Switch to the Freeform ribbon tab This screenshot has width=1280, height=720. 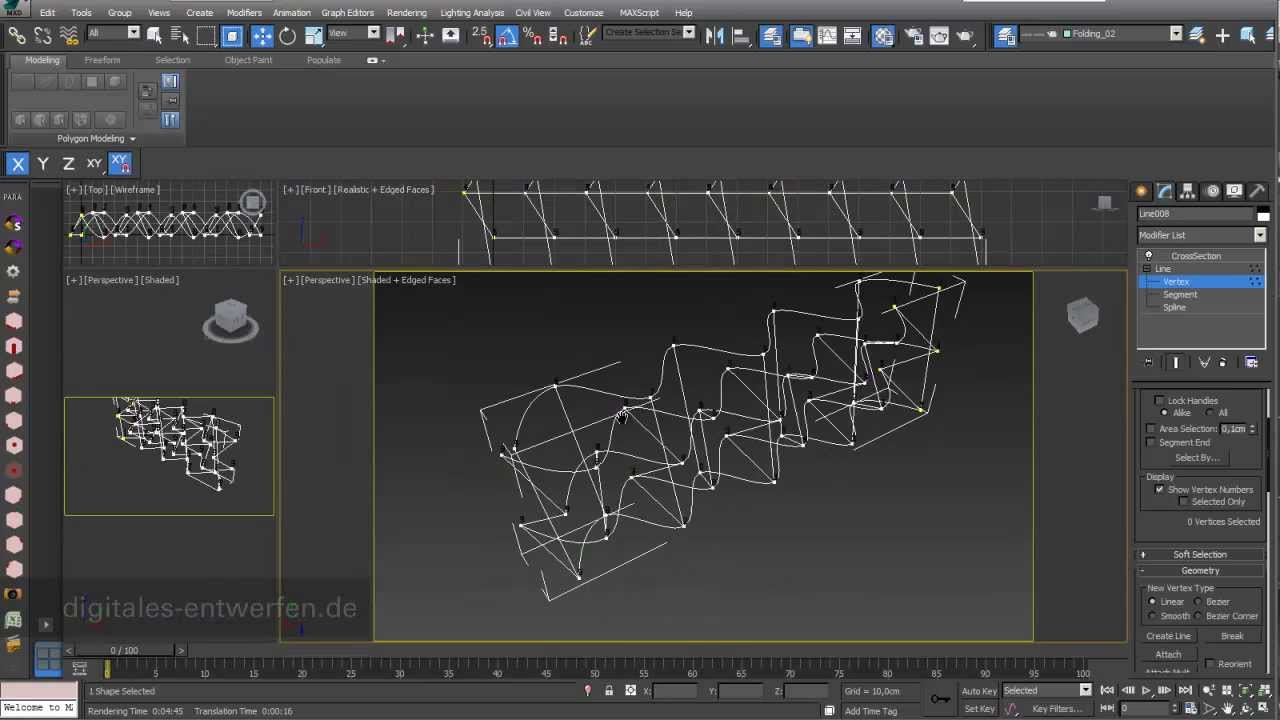pos(102,60)
